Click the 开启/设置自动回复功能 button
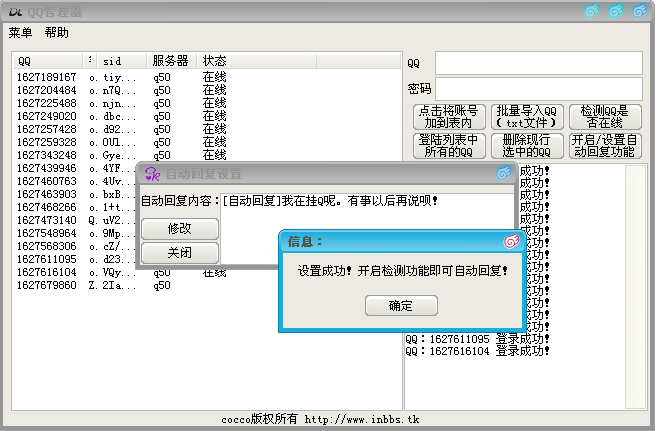This screenshot has width=658, height=431. click(x=604, y=146)
